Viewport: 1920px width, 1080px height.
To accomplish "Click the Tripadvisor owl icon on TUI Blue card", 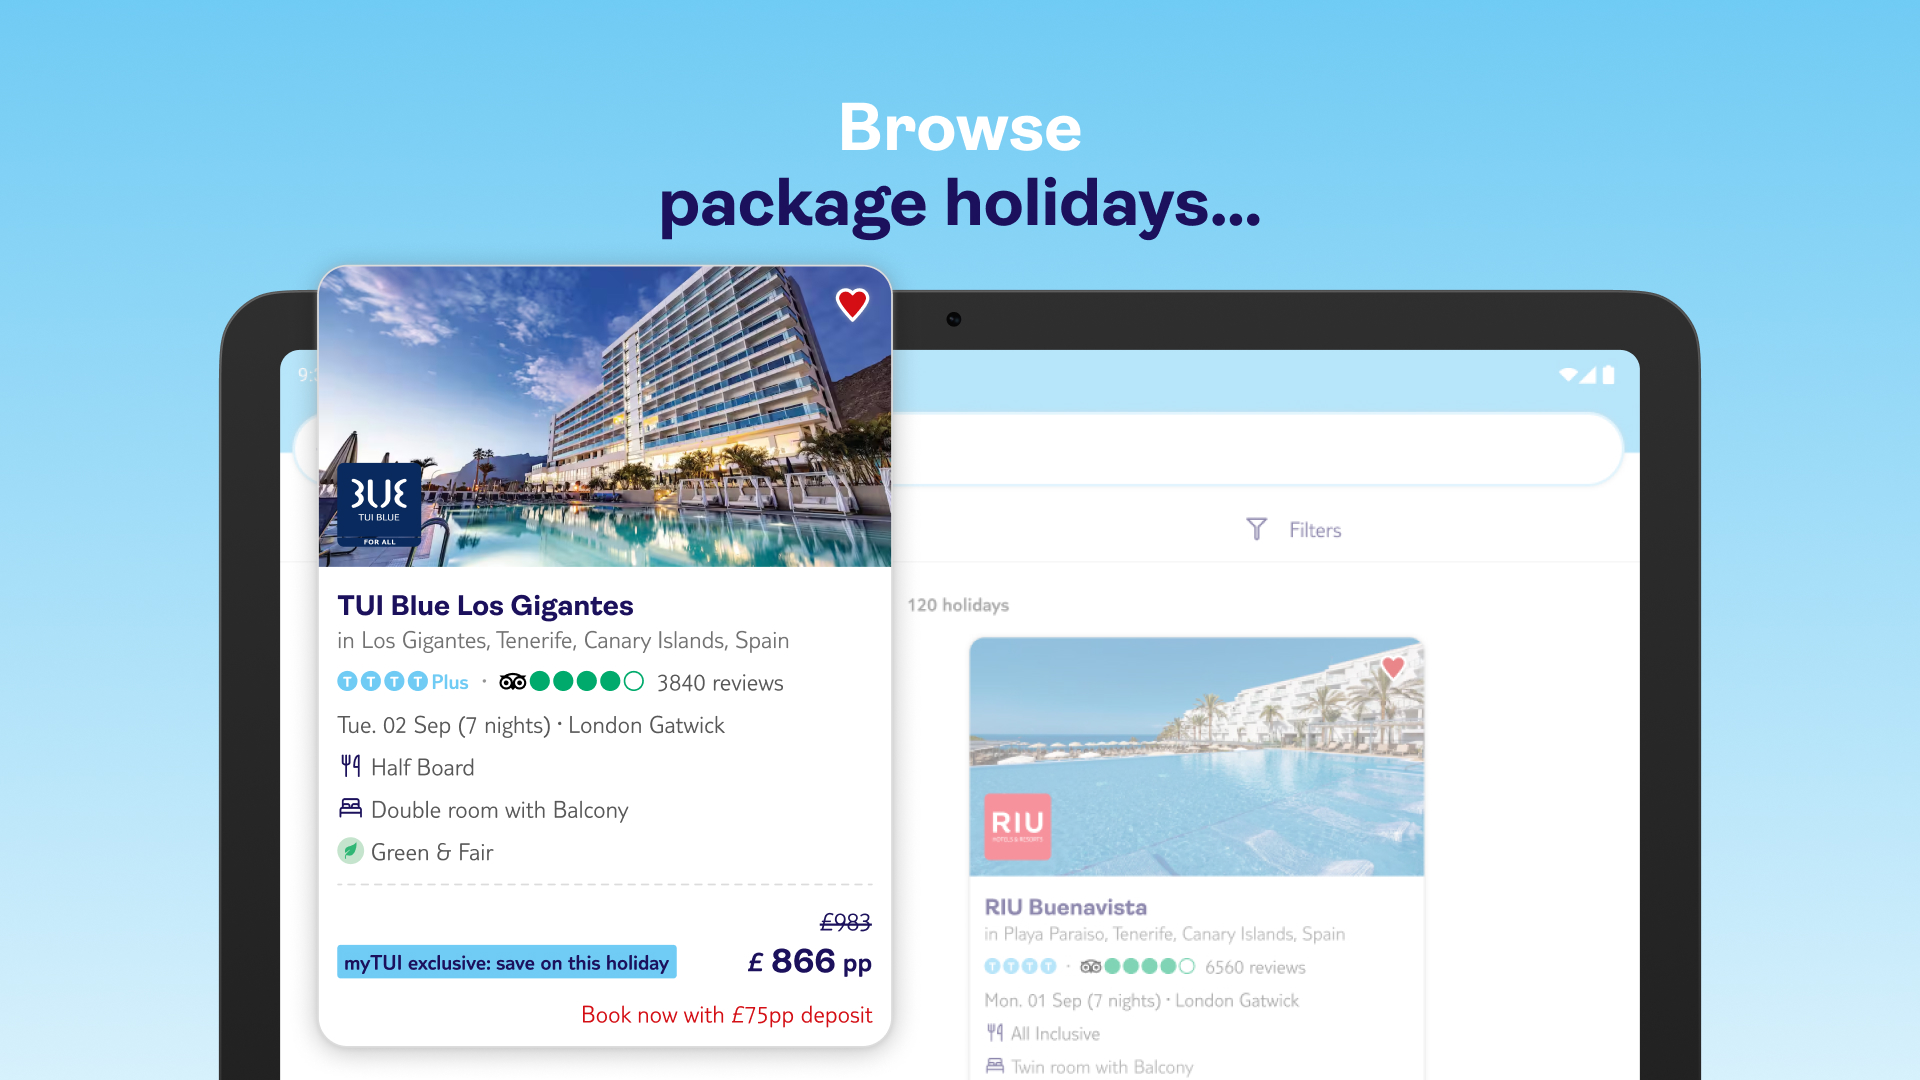I will 513,682.
